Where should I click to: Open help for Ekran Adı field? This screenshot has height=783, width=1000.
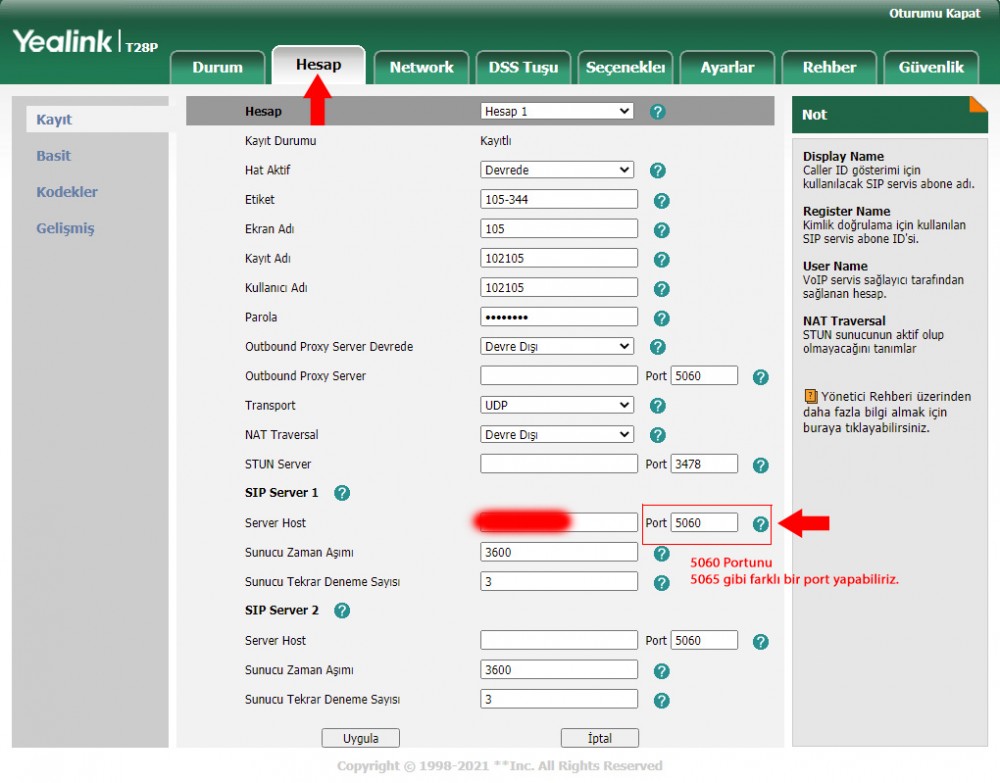coord(661,230)
